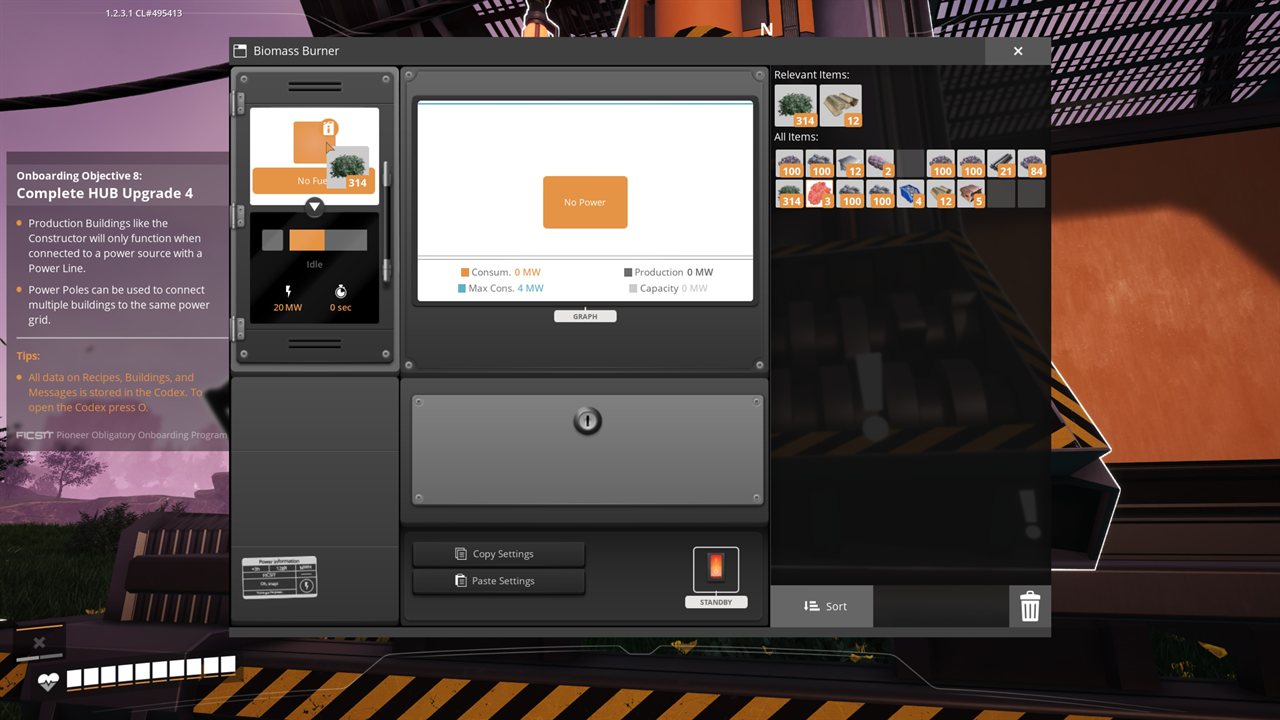Select the rods stack of 21 in All Items
Image resolution: width=1280 pixels, height=720 pixels.
pyautogui.click(x=1001, y=163)
